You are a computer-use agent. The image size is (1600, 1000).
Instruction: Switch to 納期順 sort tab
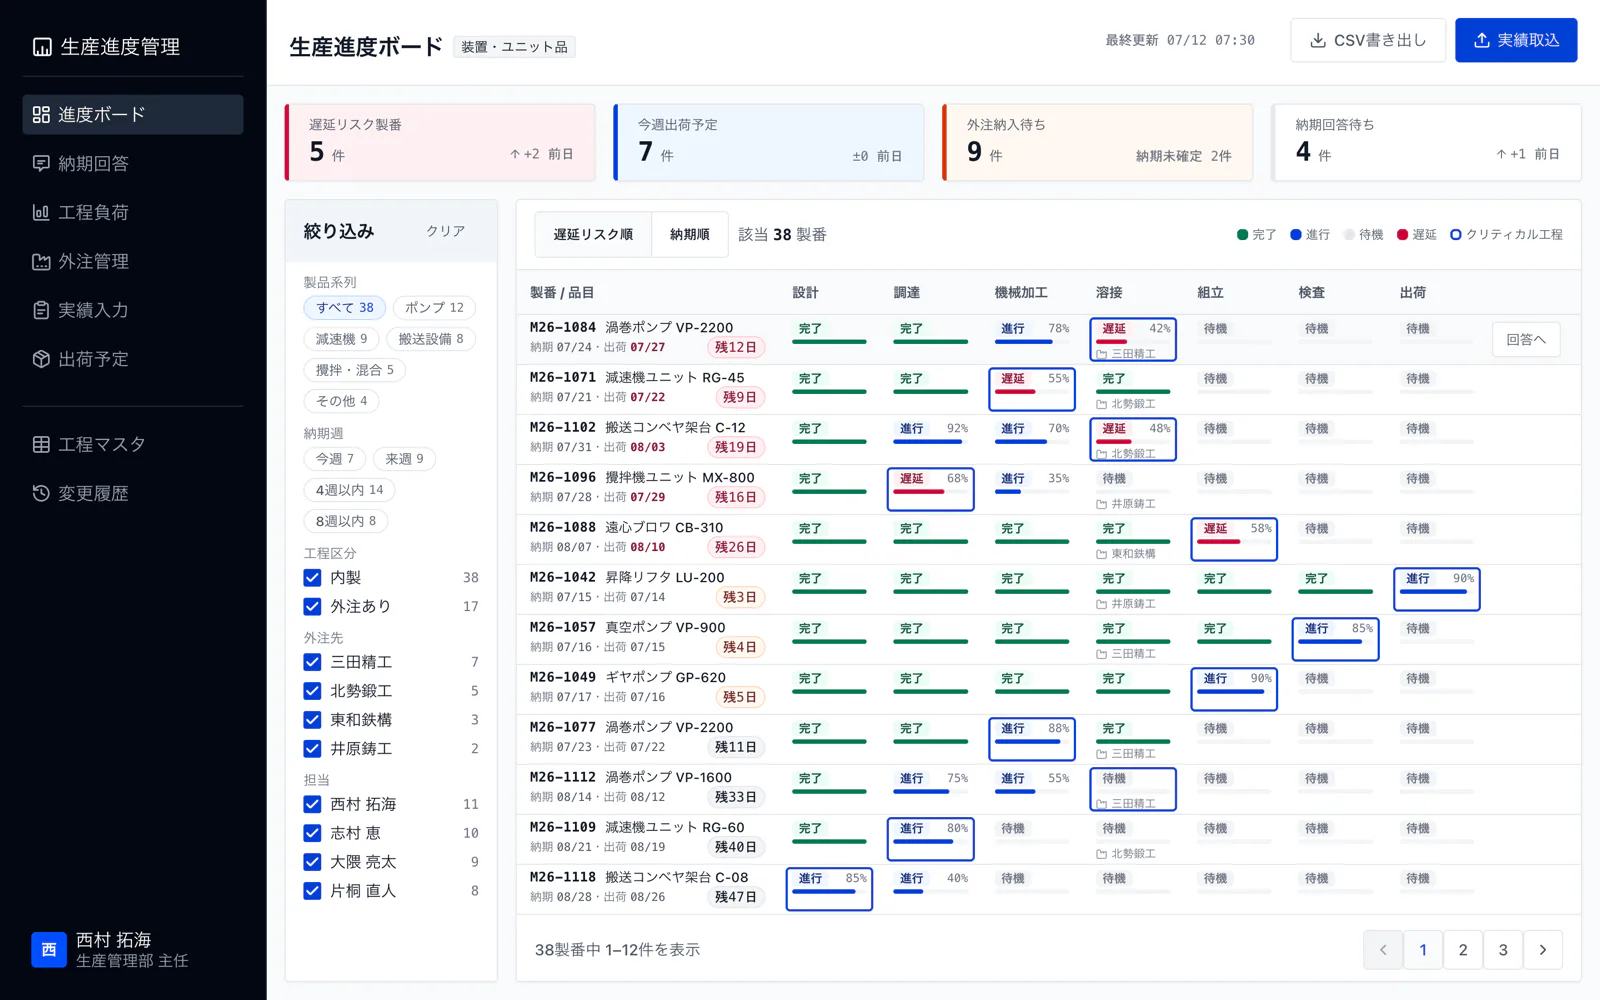tap(690, 235)
